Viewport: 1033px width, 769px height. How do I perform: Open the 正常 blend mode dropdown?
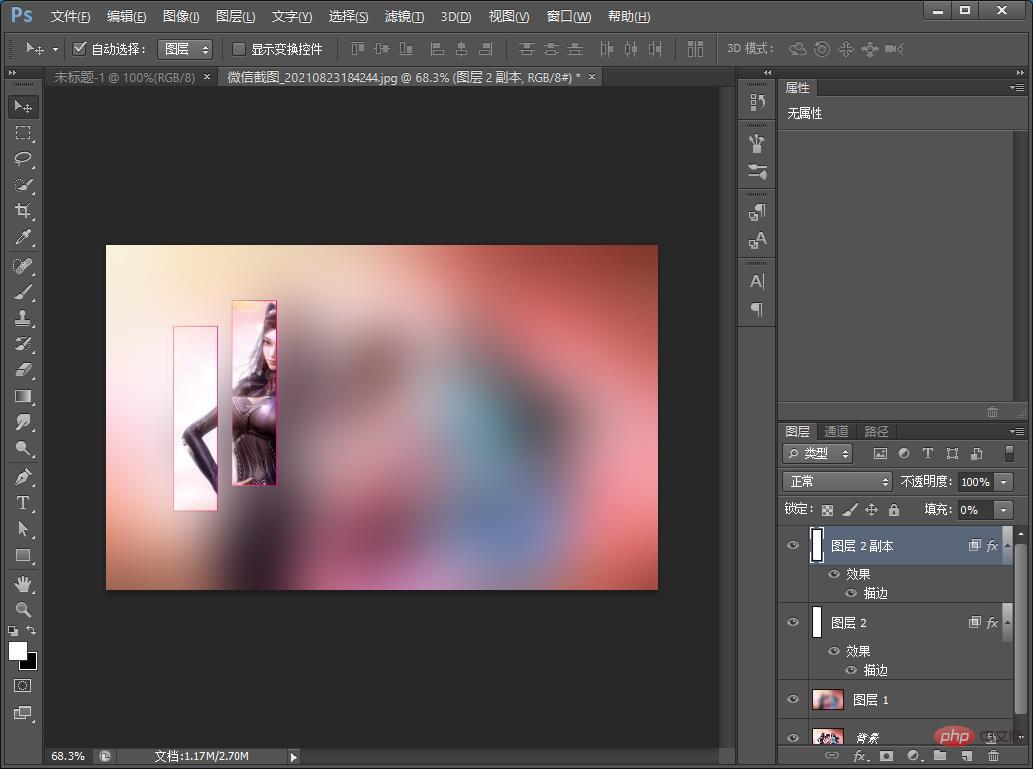(837, 482)
